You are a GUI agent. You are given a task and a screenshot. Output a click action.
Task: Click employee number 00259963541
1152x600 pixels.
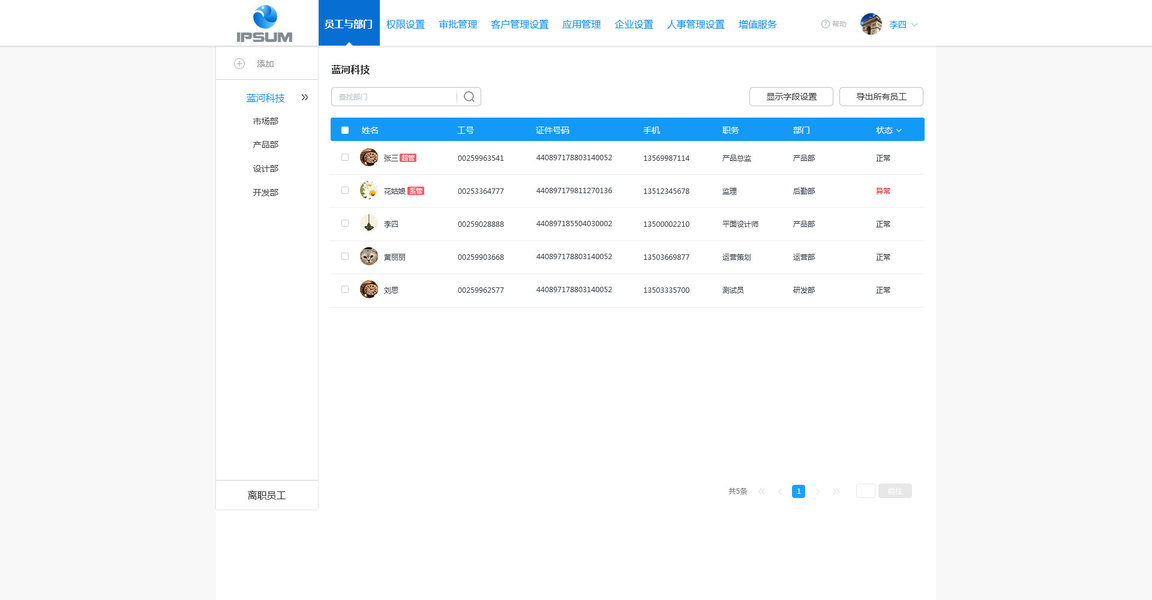480,158
